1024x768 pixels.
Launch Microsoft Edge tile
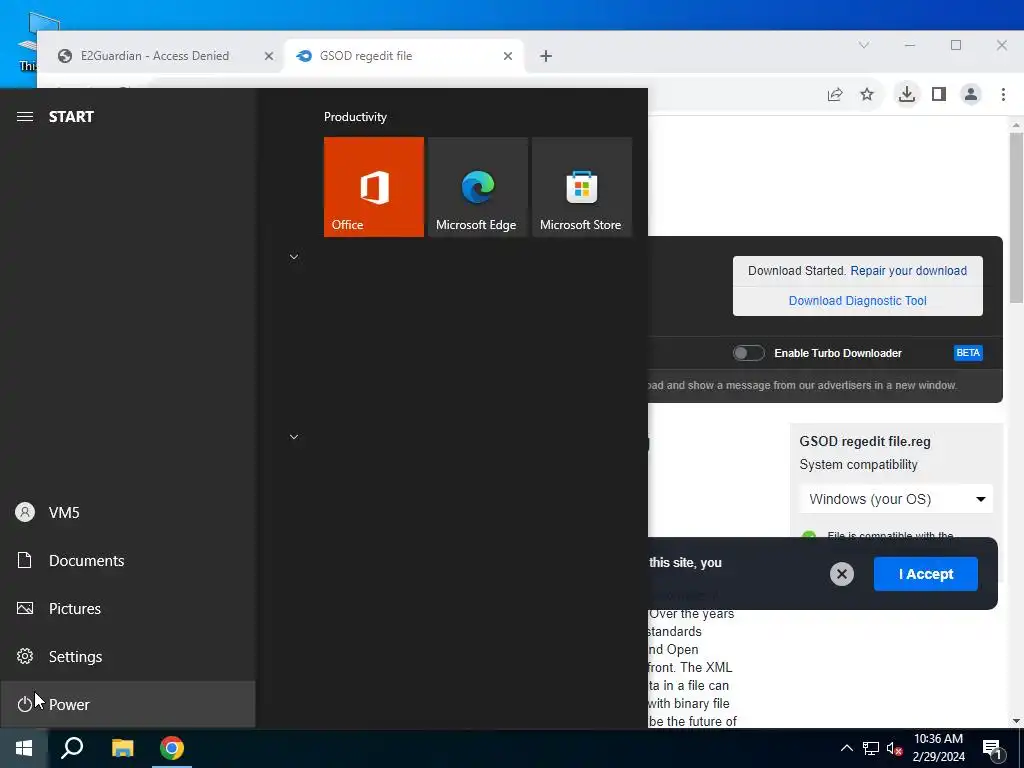pos(477,187)
